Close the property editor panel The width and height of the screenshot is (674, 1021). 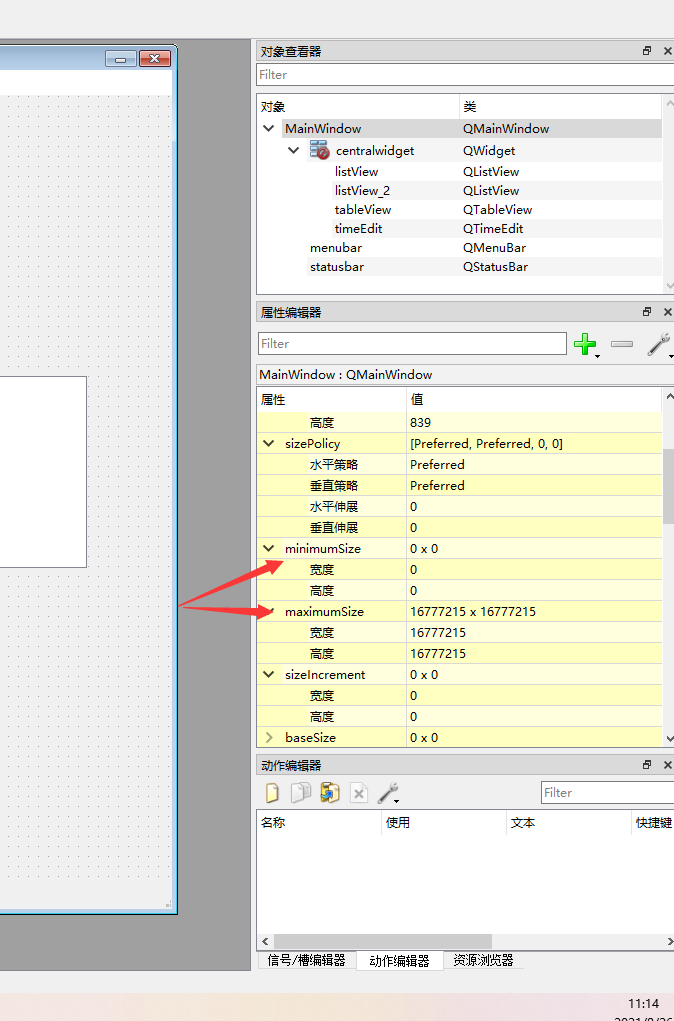[x=667, y=312]
